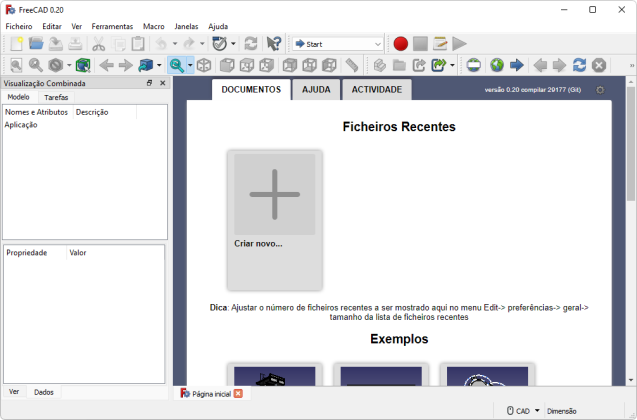
Task: Click the Dimensão status bar field
Action: point(562,410)
